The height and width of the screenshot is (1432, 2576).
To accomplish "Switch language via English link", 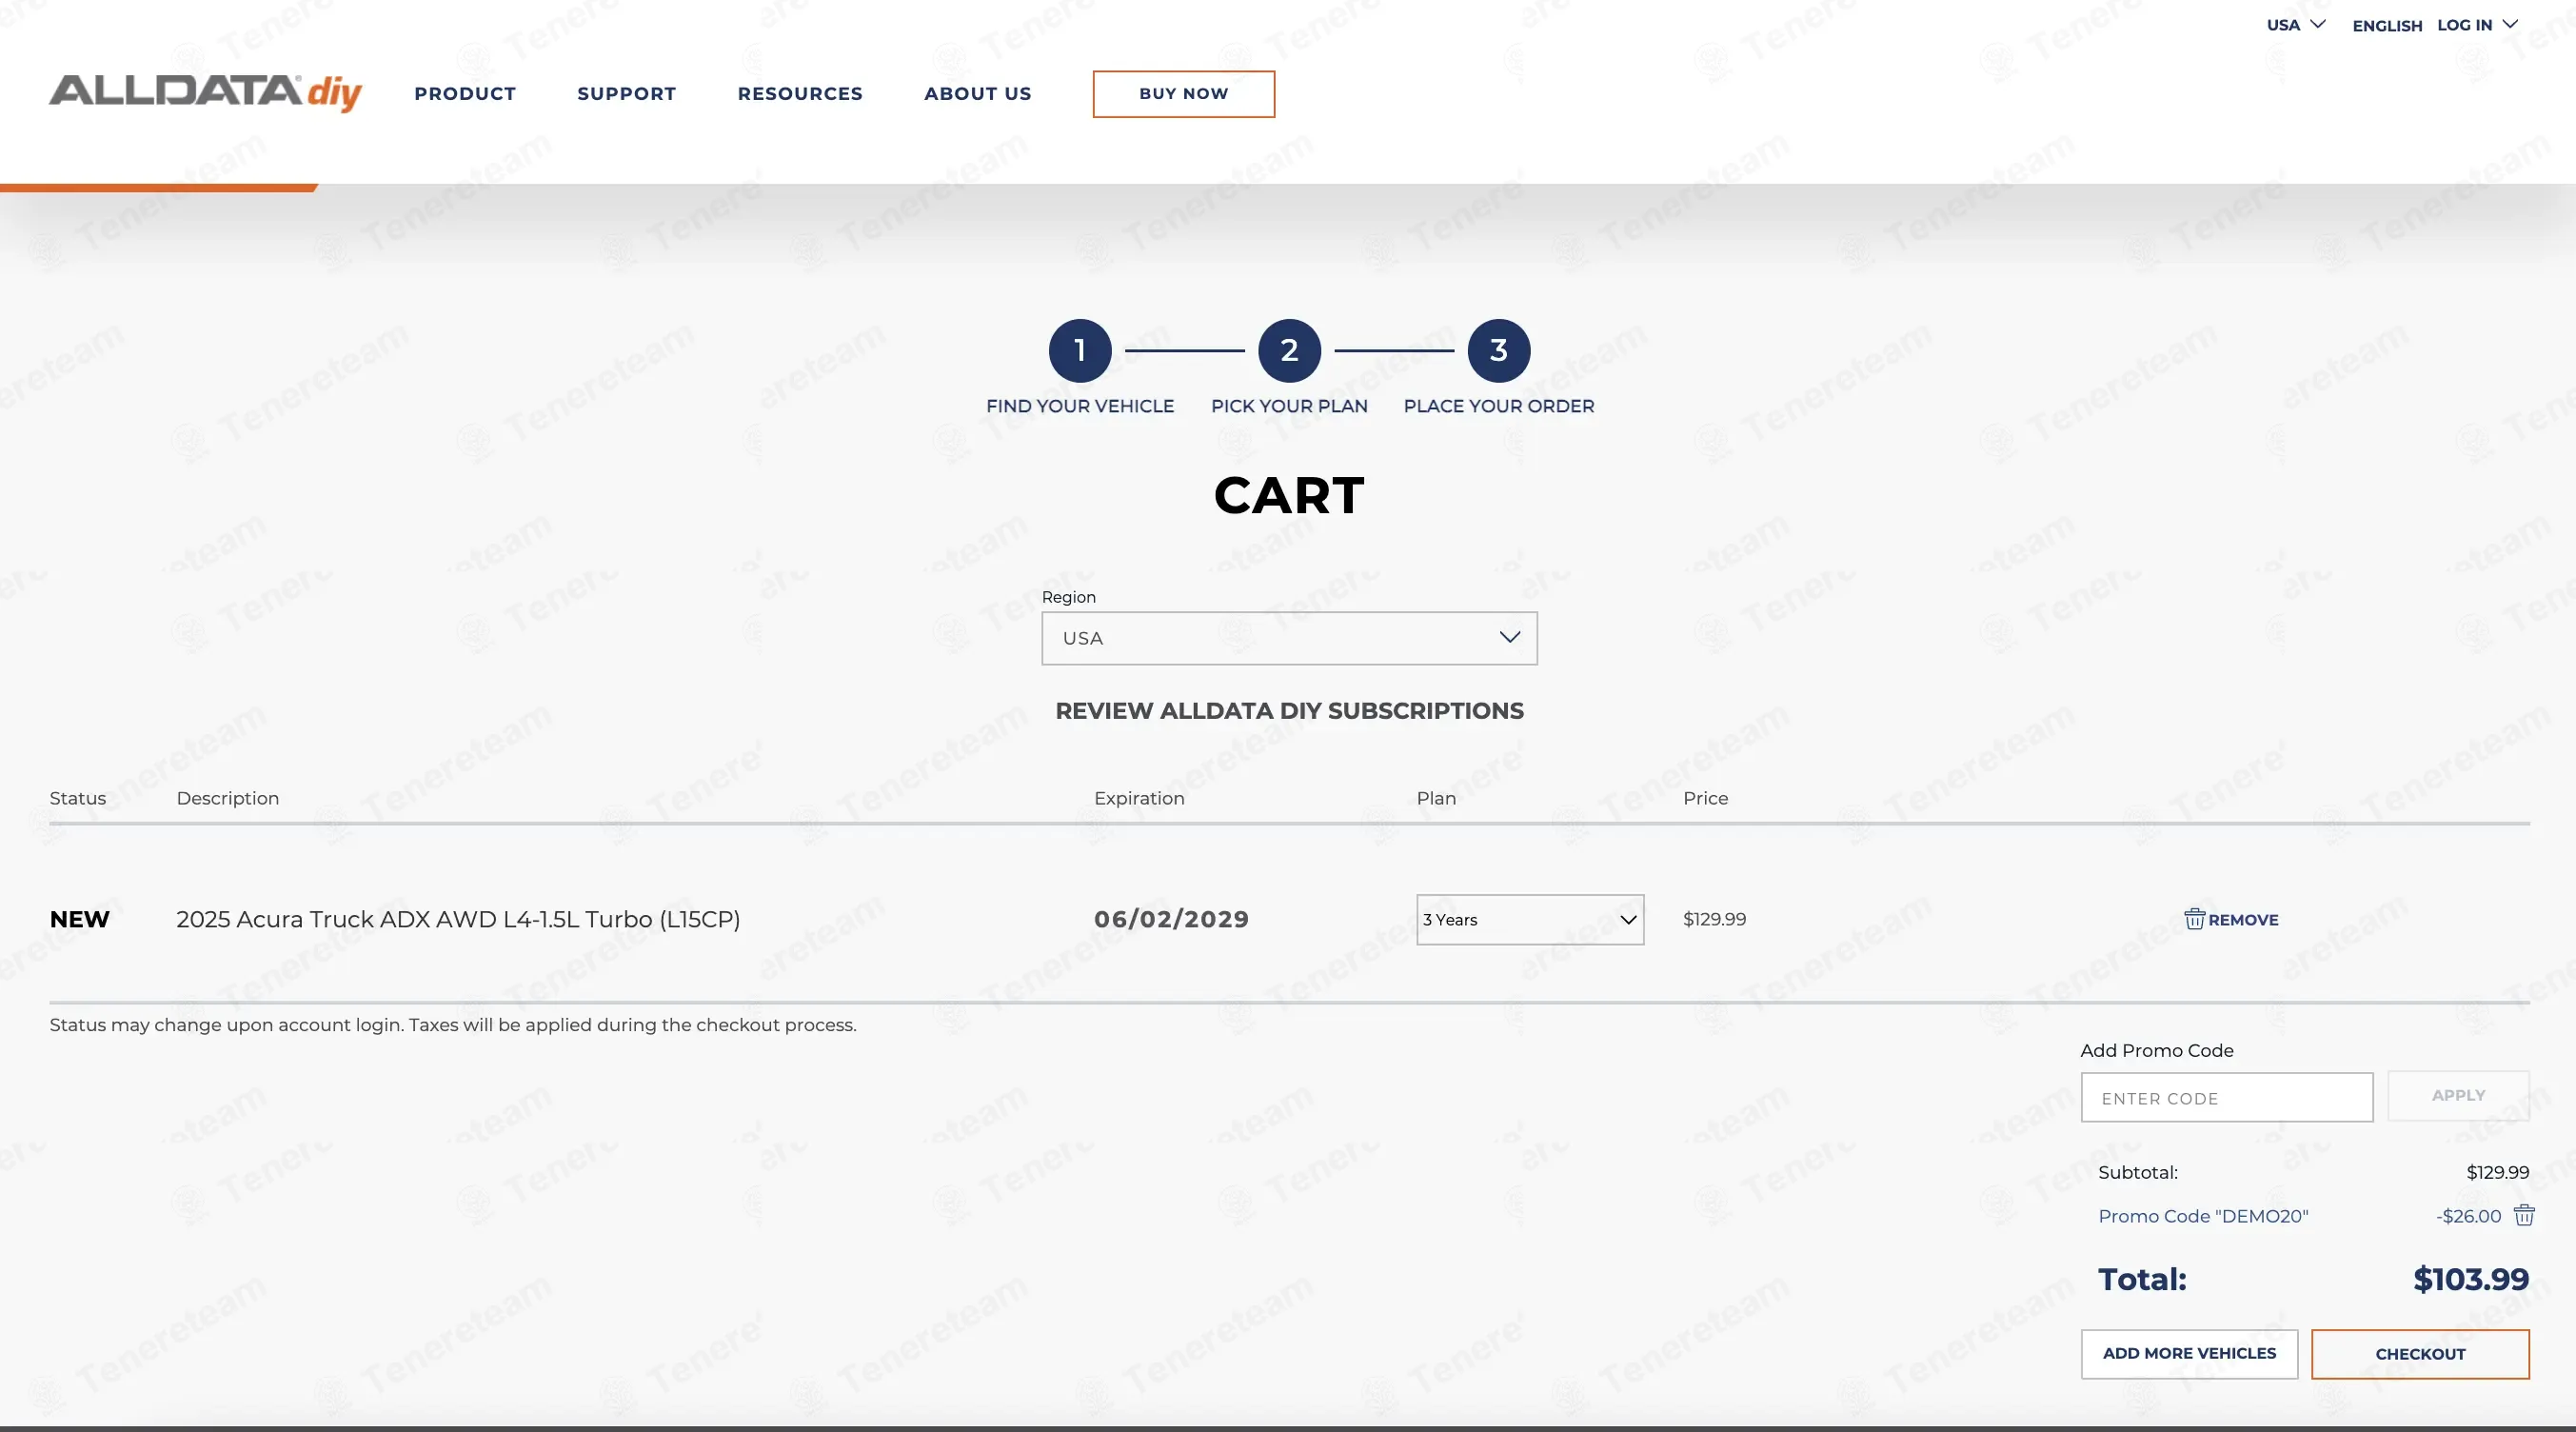I will point(2387,26).
